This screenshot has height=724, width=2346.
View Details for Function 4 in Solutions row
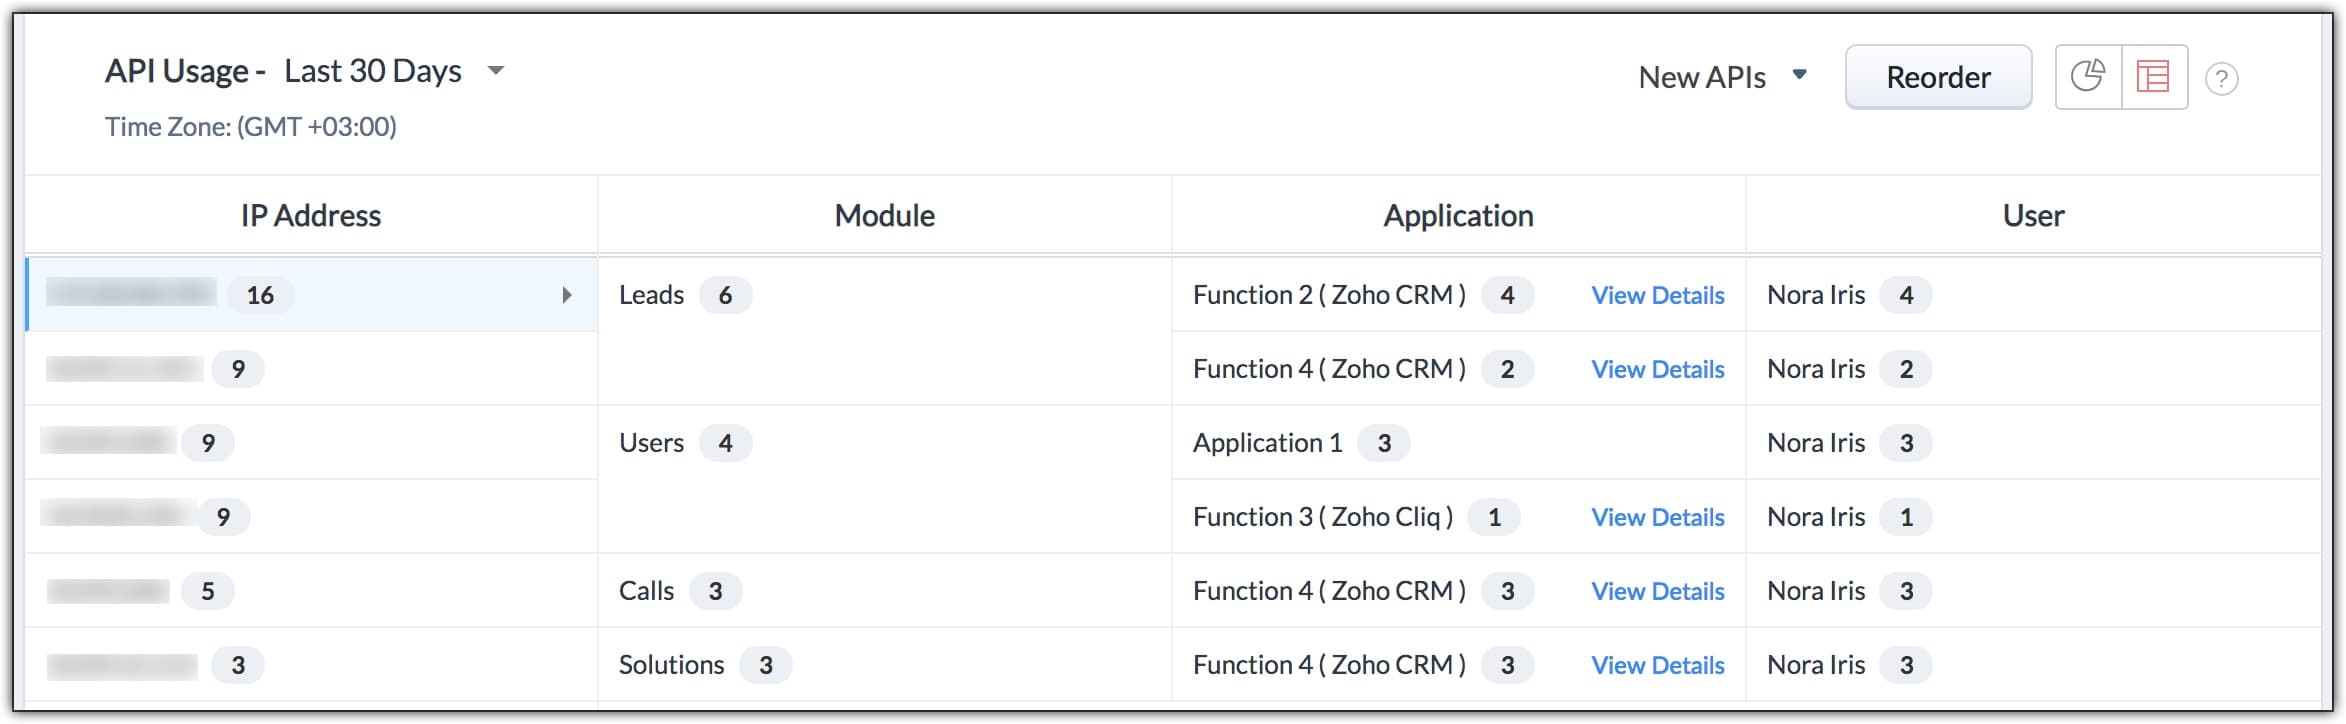[x=1657, y=665]
